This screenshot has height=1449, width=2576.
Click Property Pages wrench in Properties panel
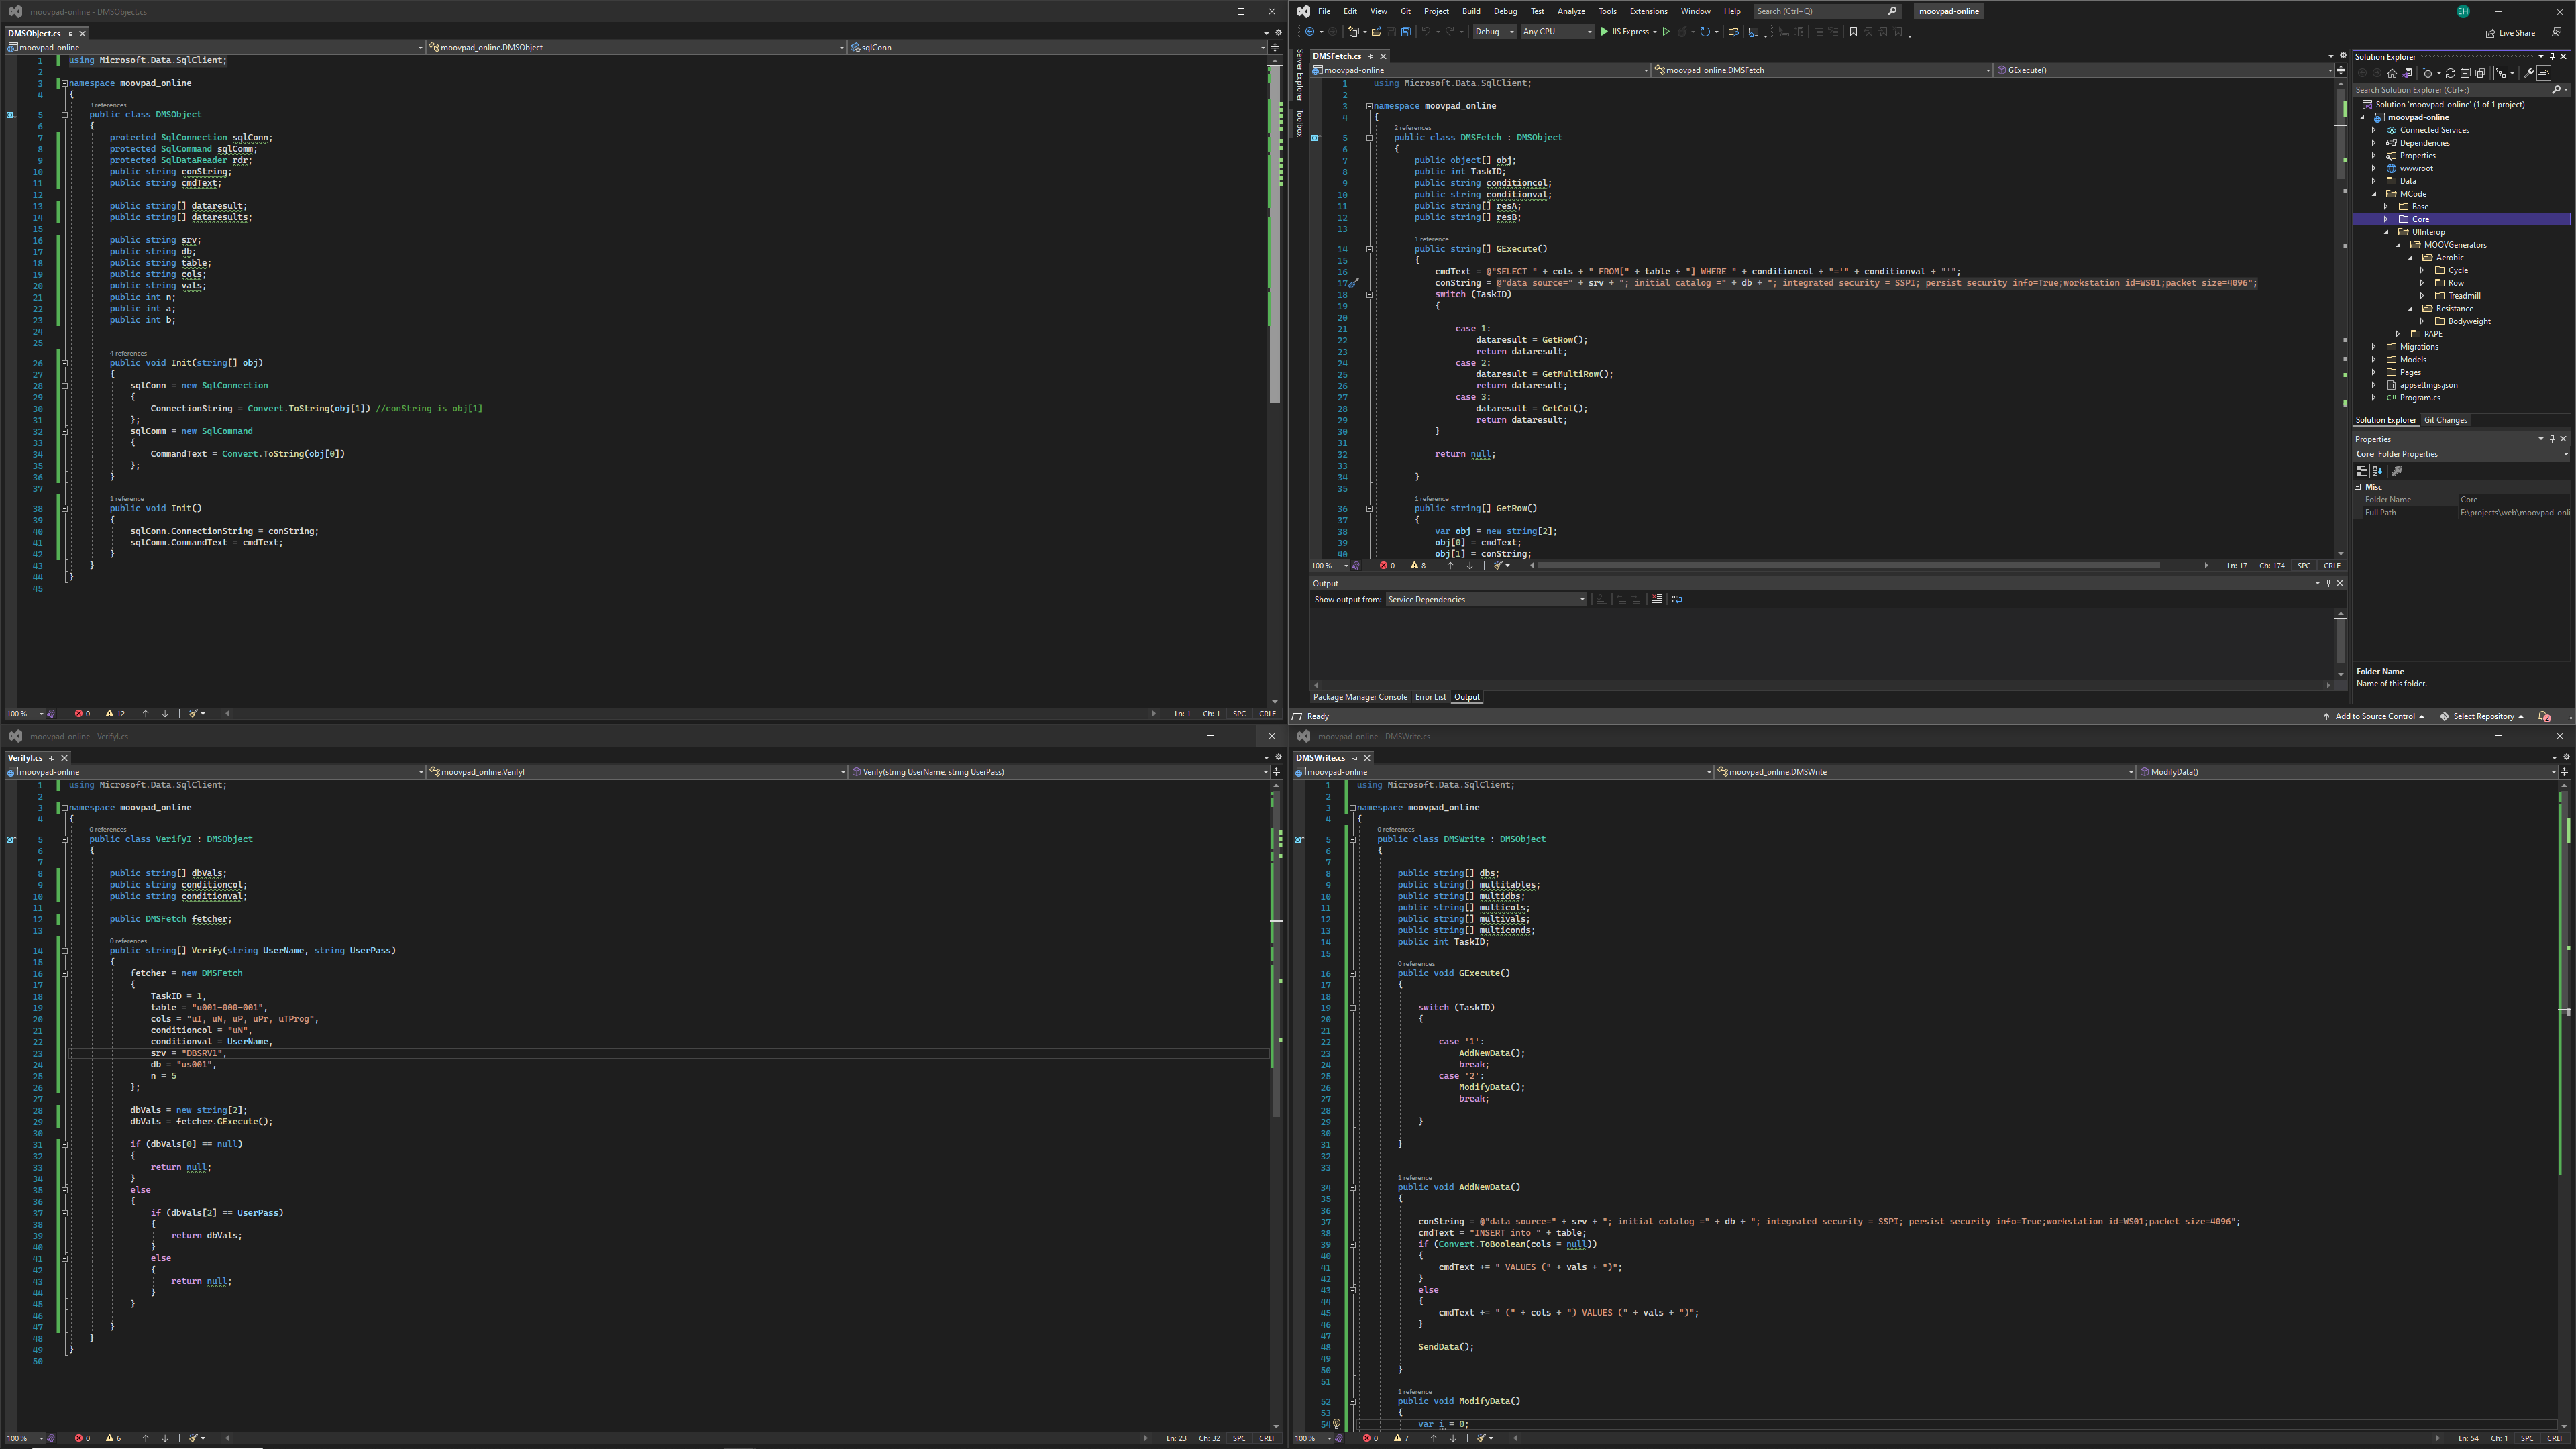point(2397,471)
